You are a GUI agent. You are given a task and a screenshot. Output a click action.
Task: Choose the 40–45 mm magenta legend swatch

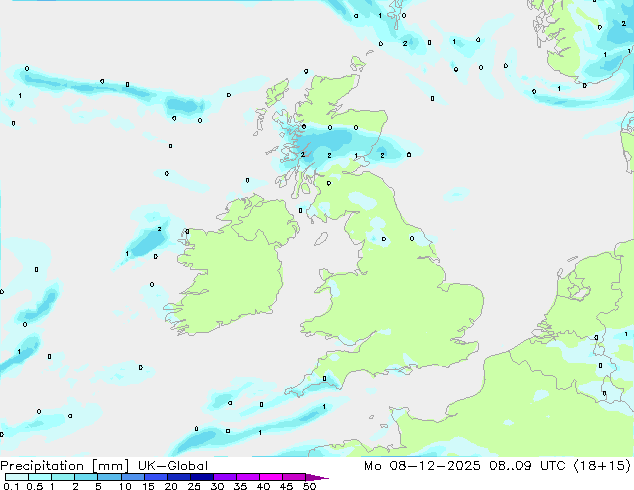point(274,478)
